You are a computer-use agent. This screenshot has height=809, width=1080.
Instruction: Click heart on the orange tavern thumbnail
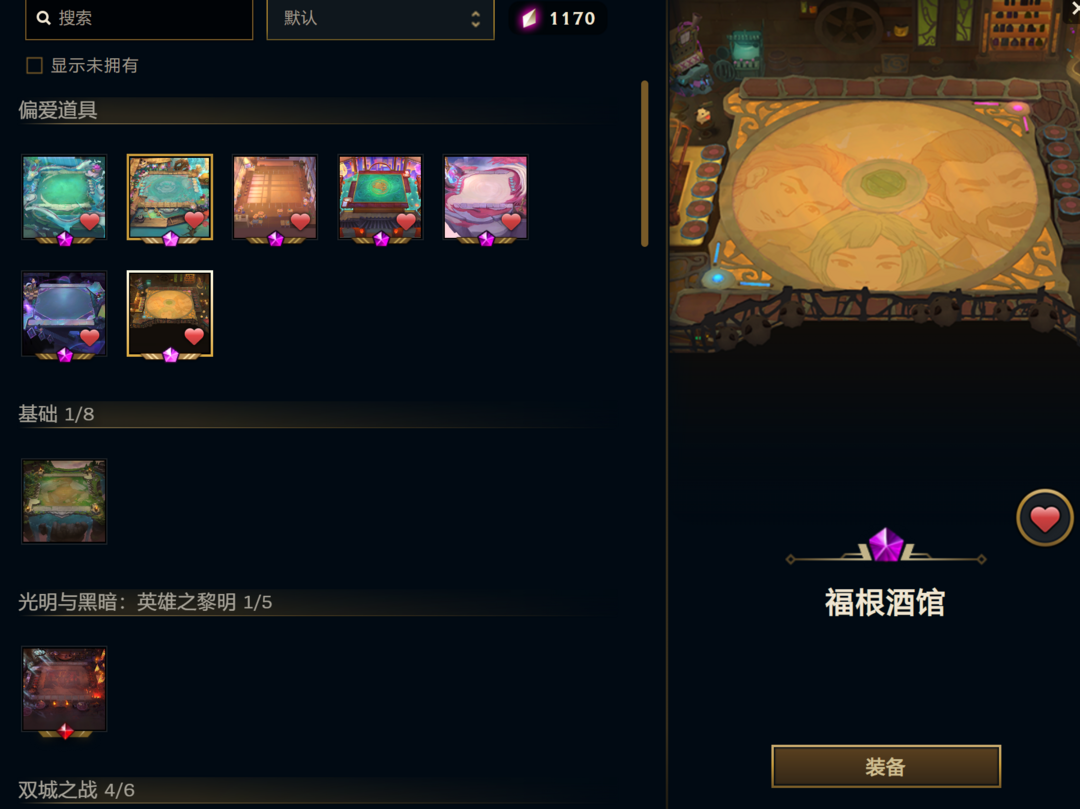click(x=194, y=336)
